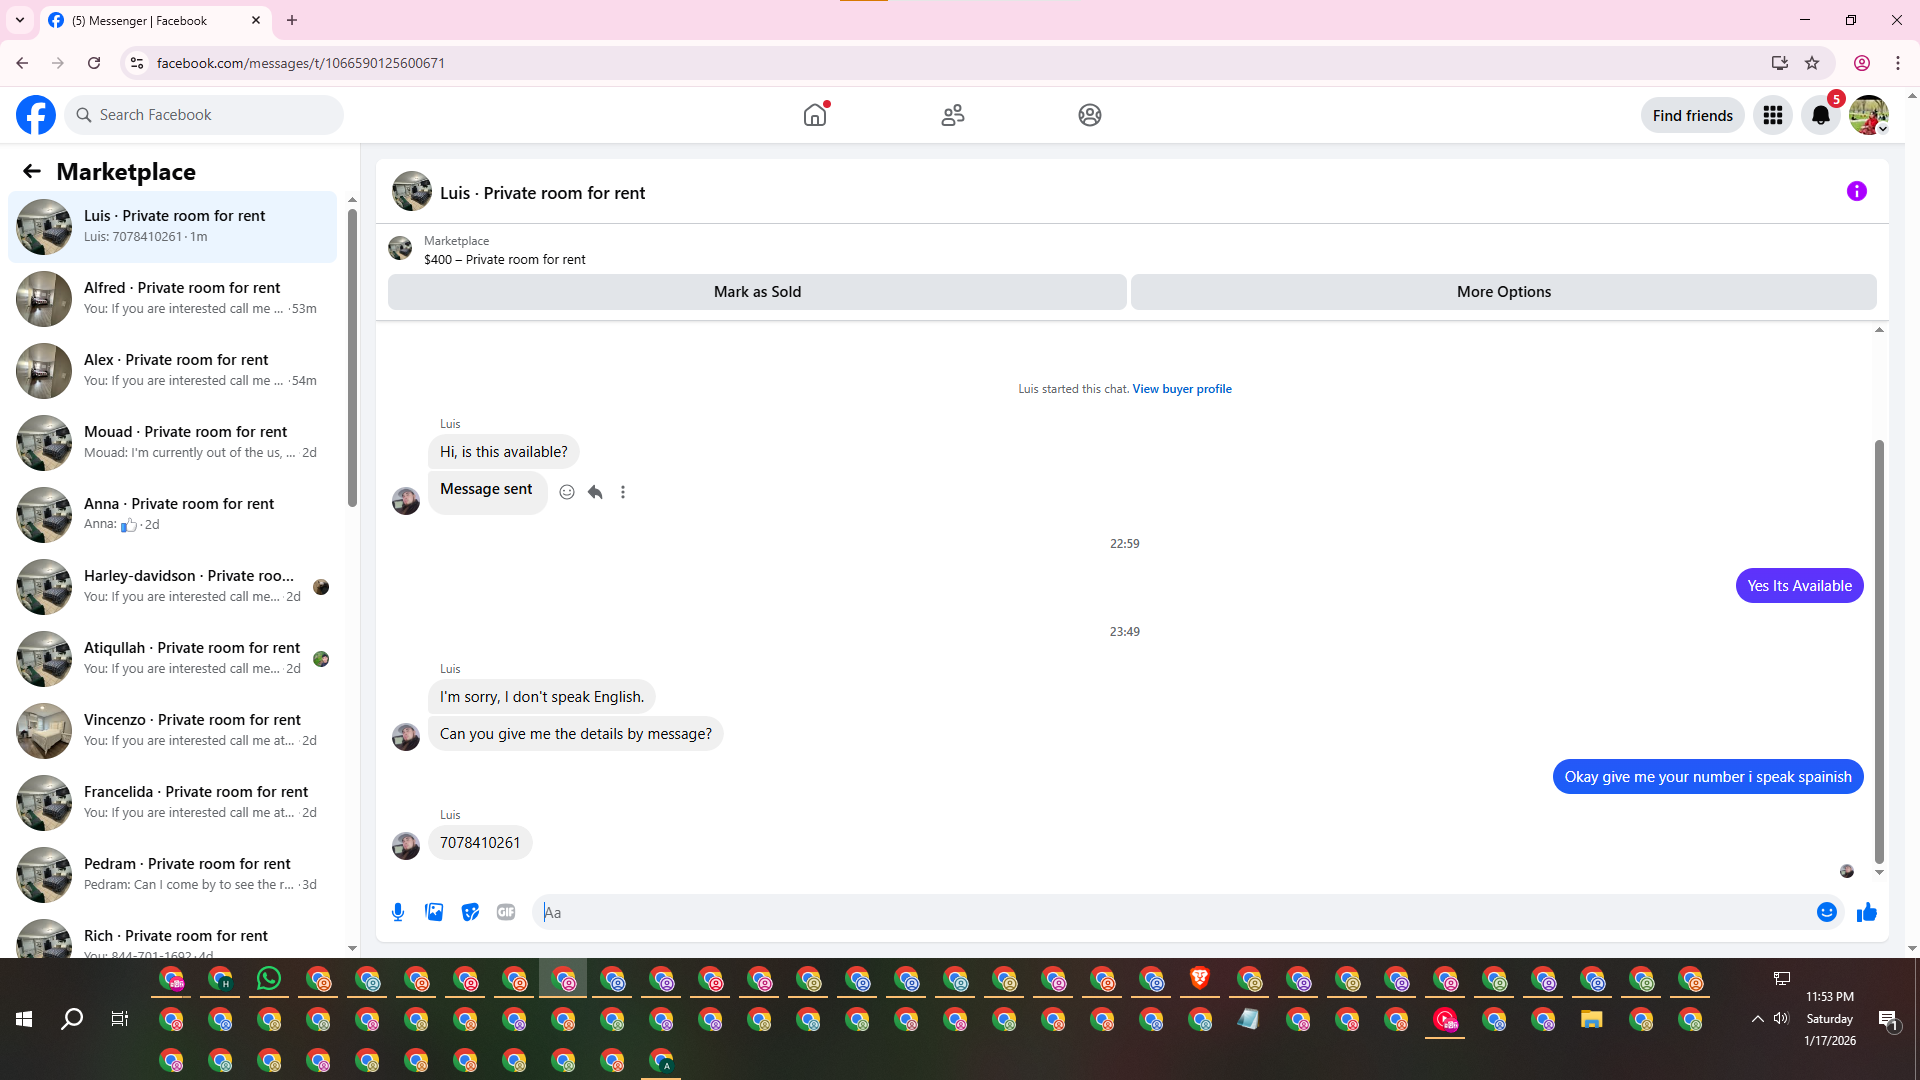Viewport: 1920px width, 1080px height.
Task: Switch to the Friends tab
Action: pos(952,115)
